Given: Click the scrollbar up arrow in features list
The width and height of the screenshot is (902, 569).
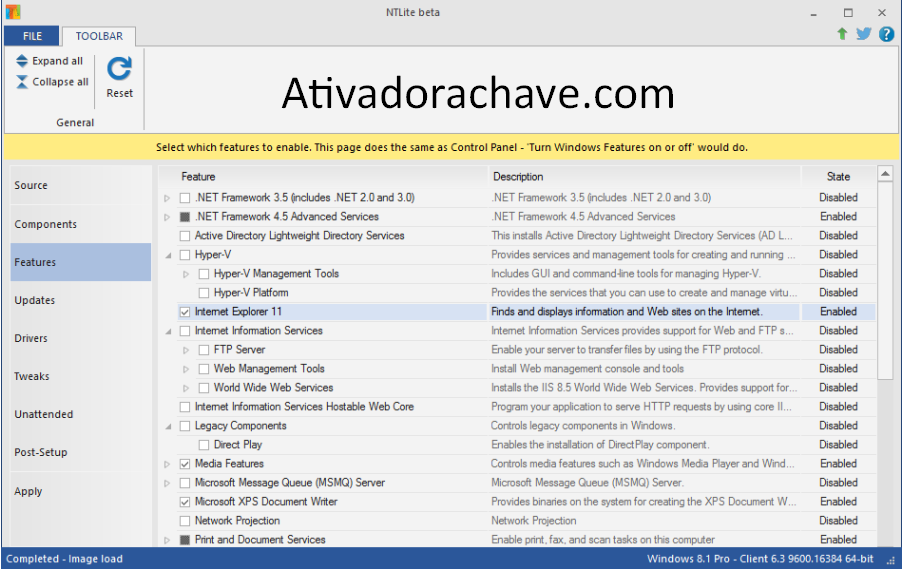Looking at the screenshot, I should pos(884,174).
